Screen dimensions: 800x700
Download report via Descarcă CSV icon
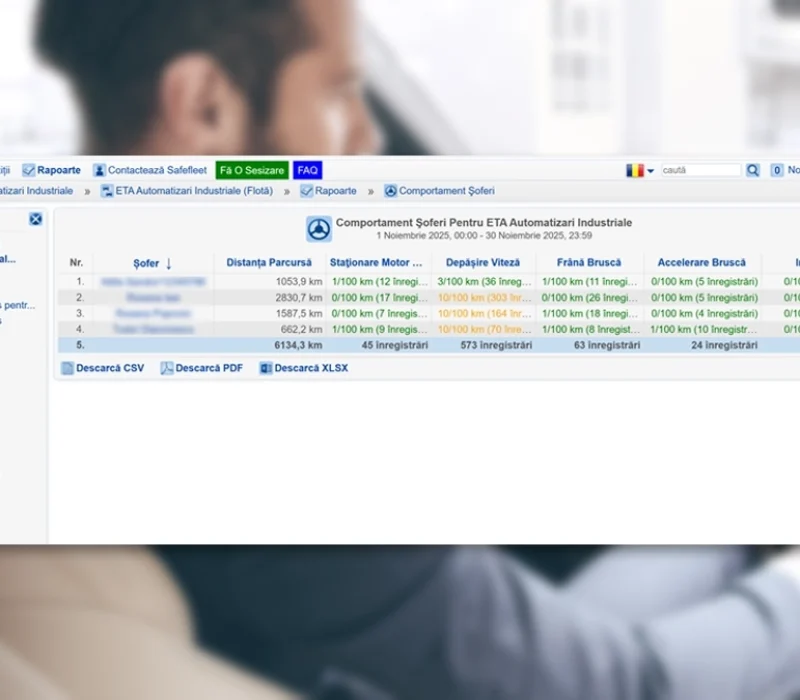[x=68, y=368]
